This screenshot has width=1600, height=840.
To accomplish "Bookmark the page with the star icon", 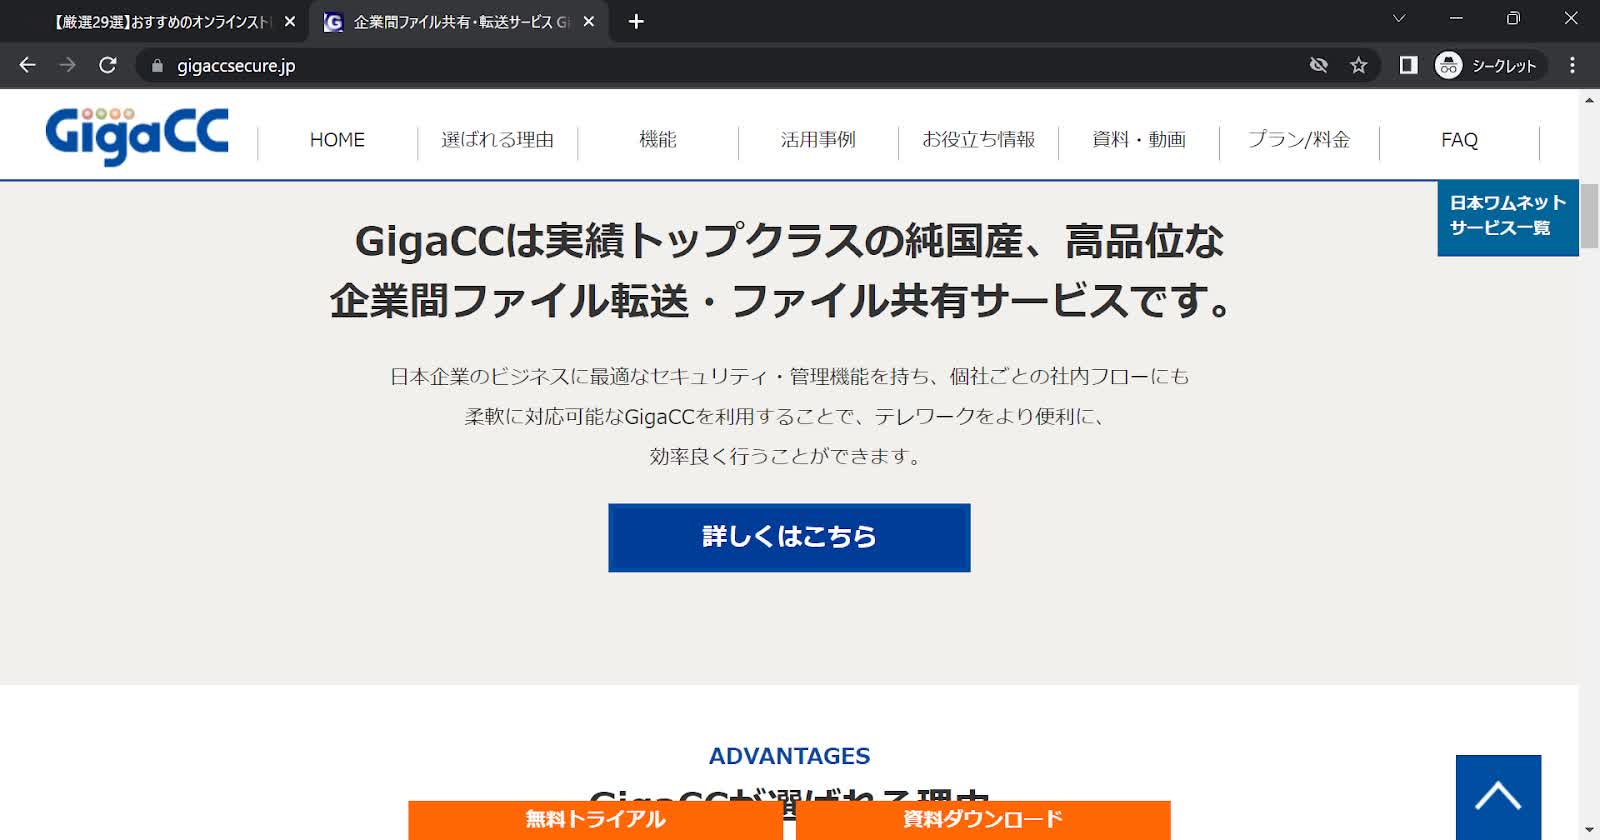I will tap(1358, 65).
